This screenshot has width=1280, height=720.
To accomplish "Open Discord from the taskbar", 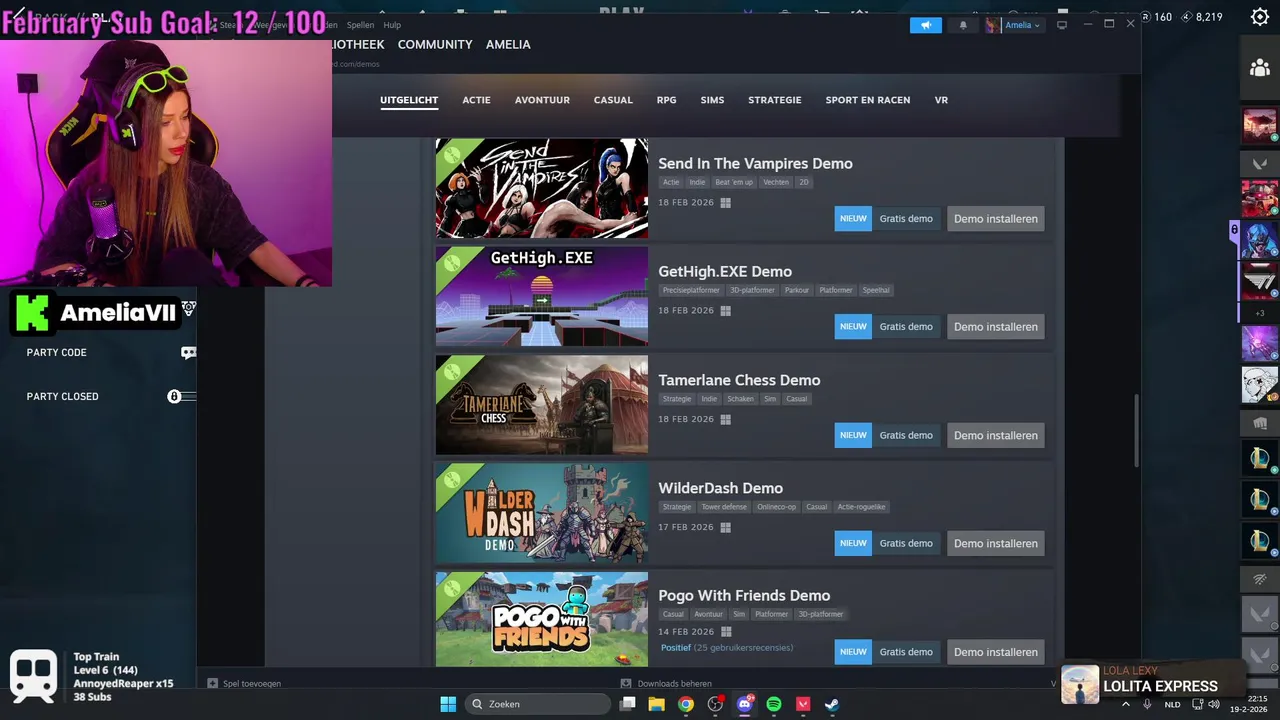I will pos(745,704).
